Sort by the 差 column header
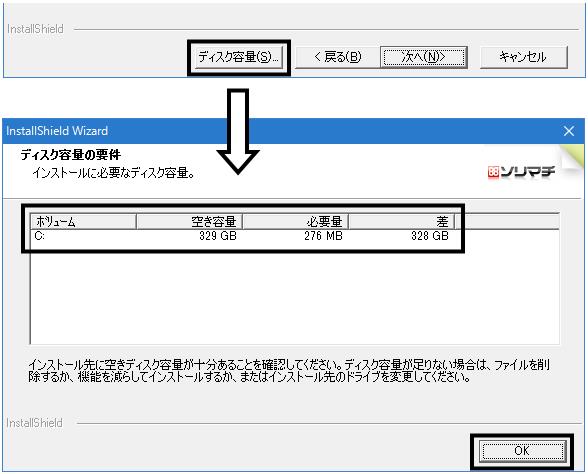This screenshot has height=474, width=588. pyautogui.click(x=402, y=222)
